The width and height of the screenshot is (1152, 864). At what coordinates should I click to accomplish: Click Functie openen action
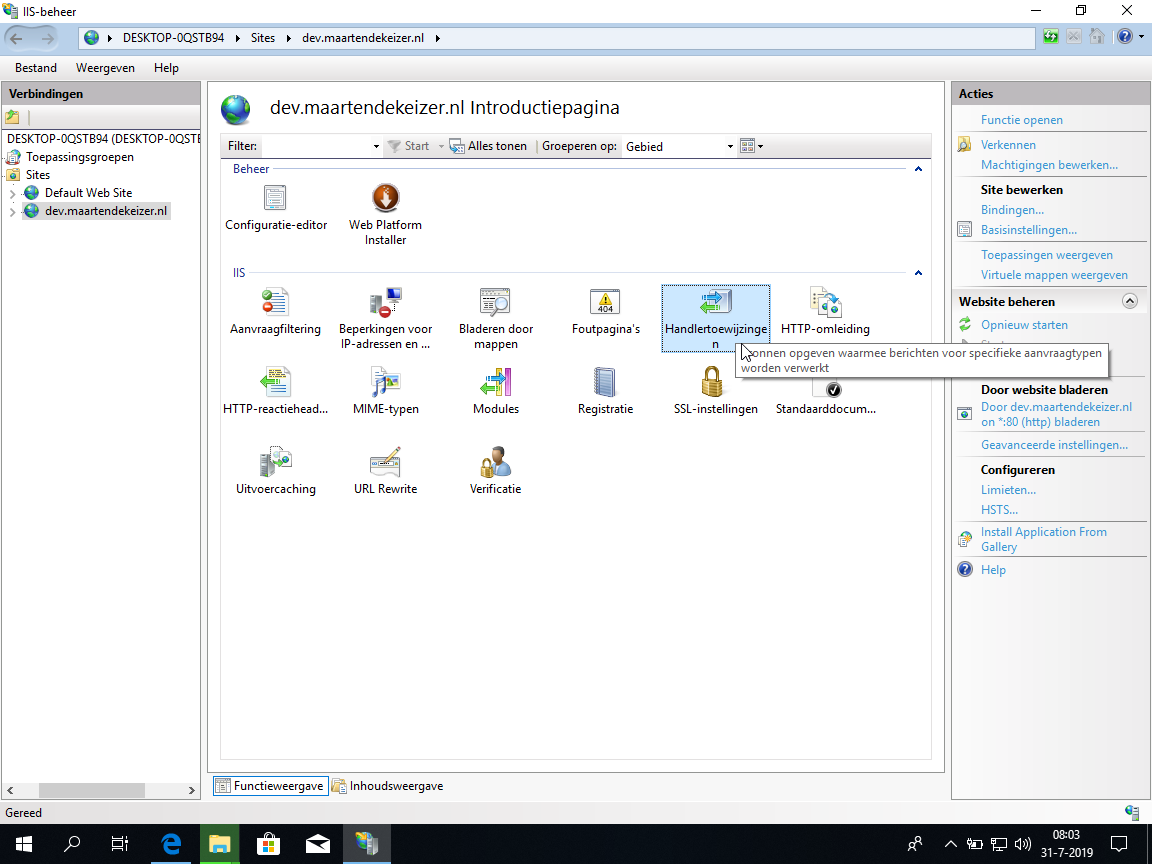1021,120
